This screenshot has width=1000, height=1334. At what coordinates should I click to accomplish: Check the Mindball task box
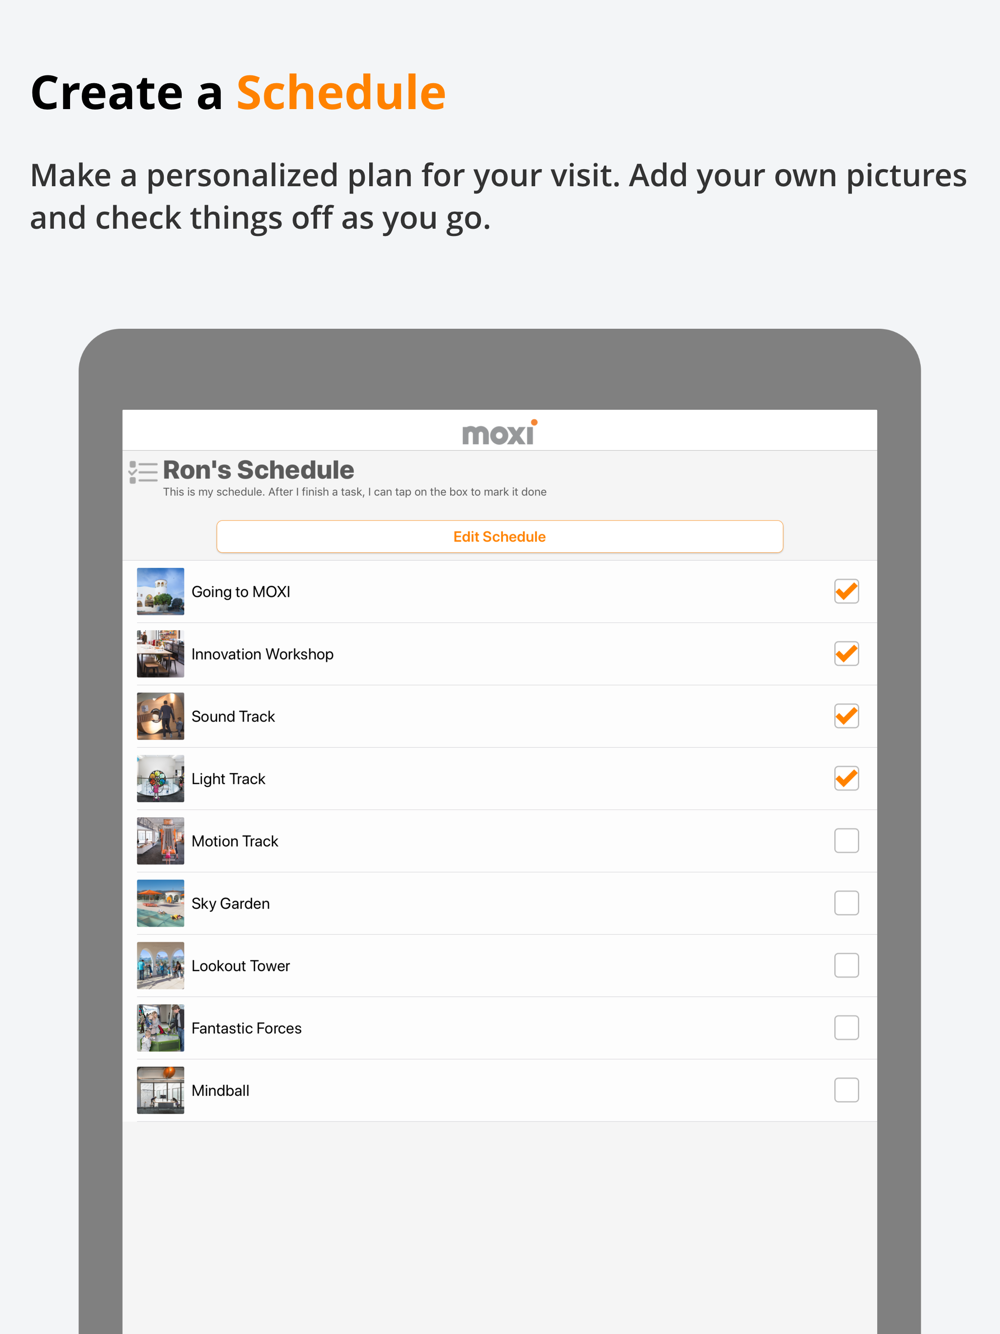click(846, 1090)
